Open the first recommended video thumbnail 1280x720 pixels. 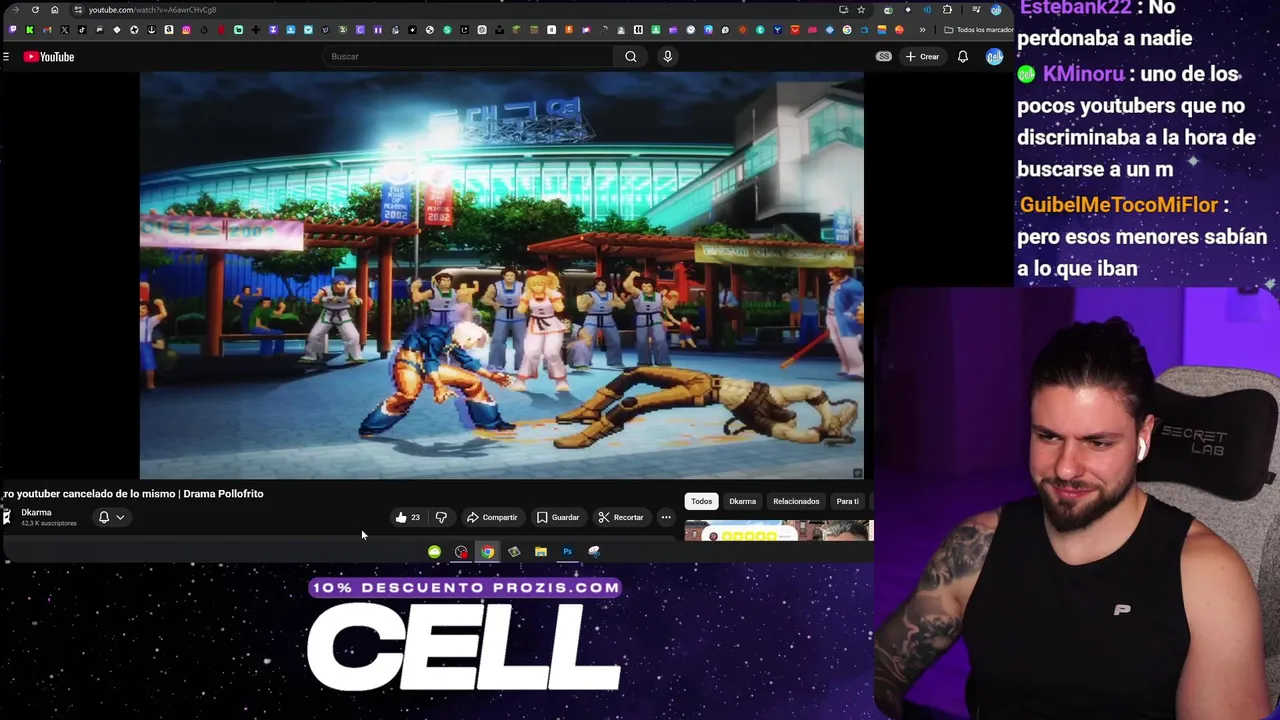(x=779, y=531)
